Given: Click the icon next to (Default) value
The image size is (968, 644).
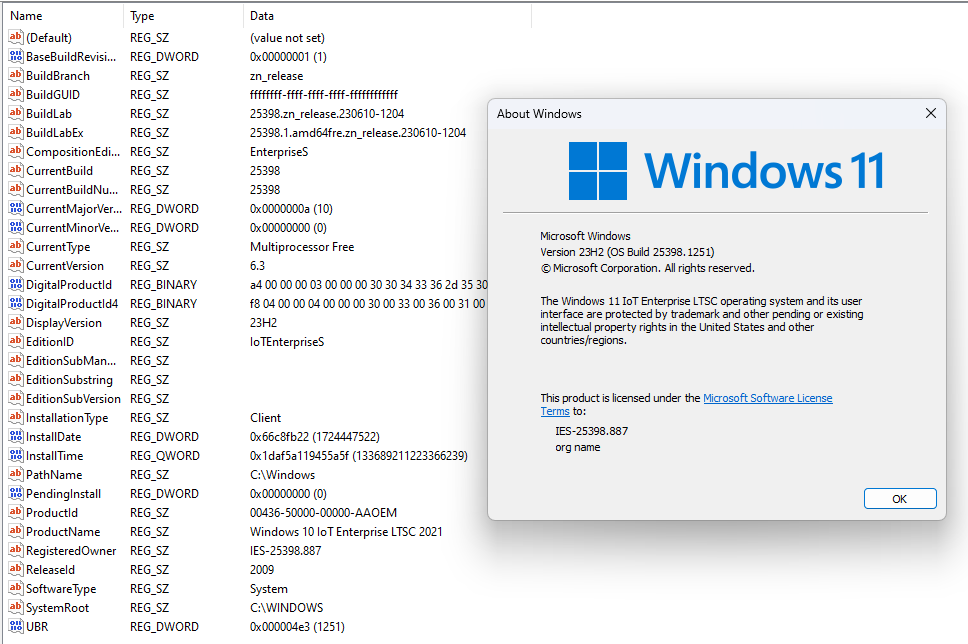Looking at the screenshot, I should coord(15,37).
